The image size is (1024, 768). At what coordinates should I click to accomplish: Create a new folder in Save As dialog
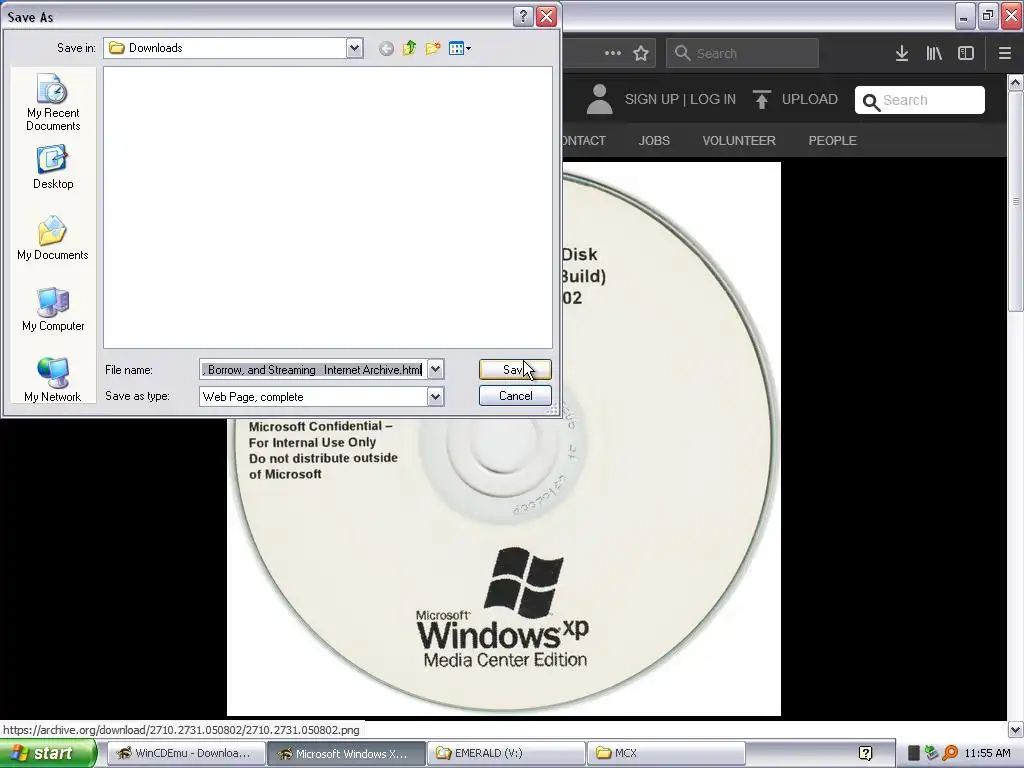[x=432, y=48]
